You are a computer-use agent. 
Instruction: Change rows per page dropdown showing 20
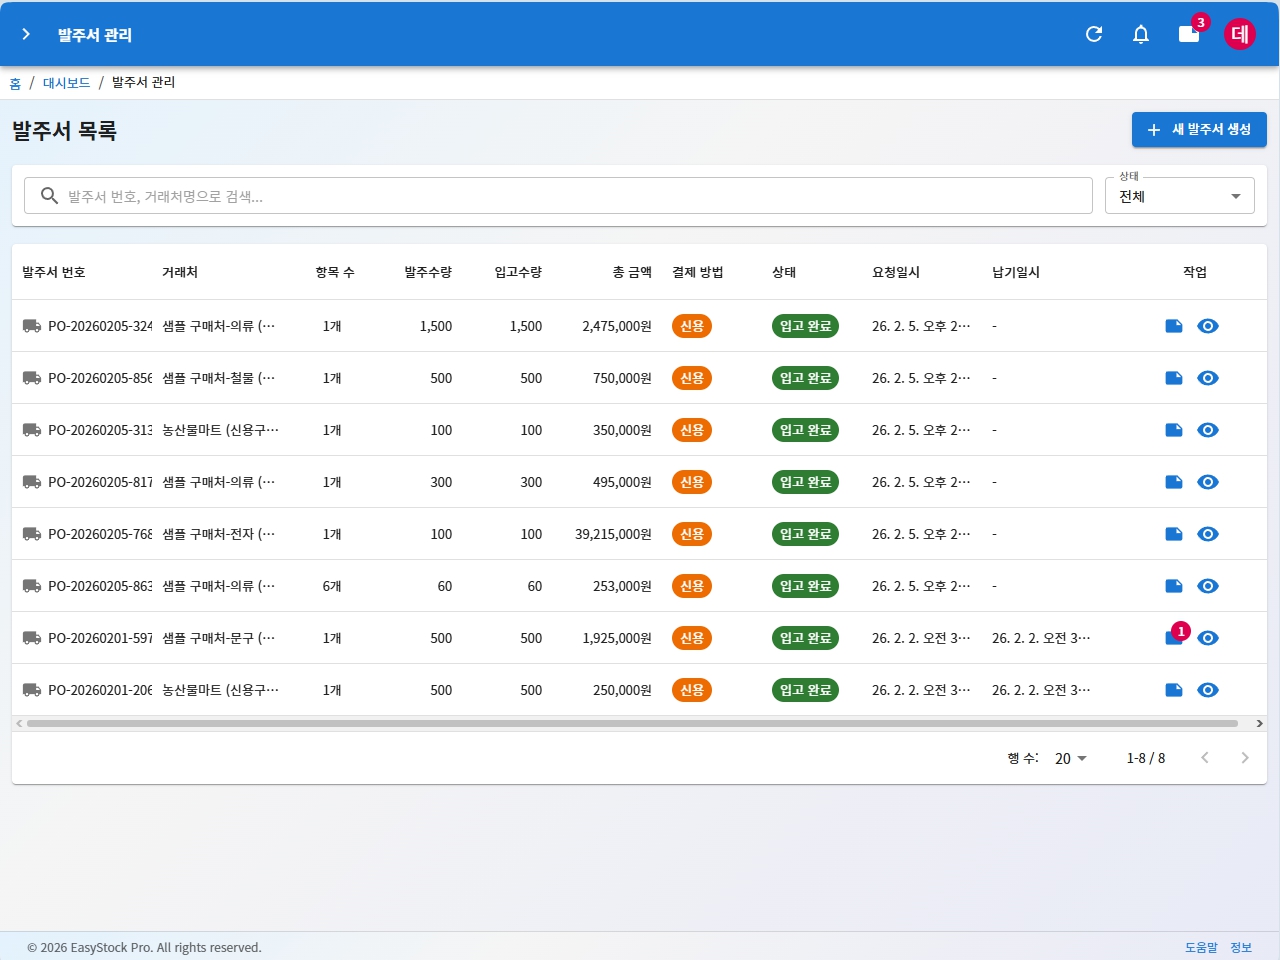click(1070, 758)
